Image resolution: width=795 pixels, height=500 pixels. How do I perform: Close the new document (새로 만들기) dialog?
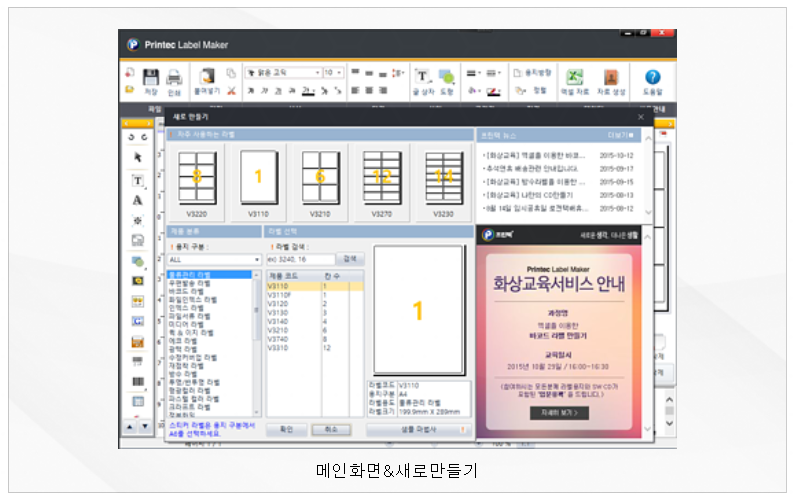(x=641, y=117)
